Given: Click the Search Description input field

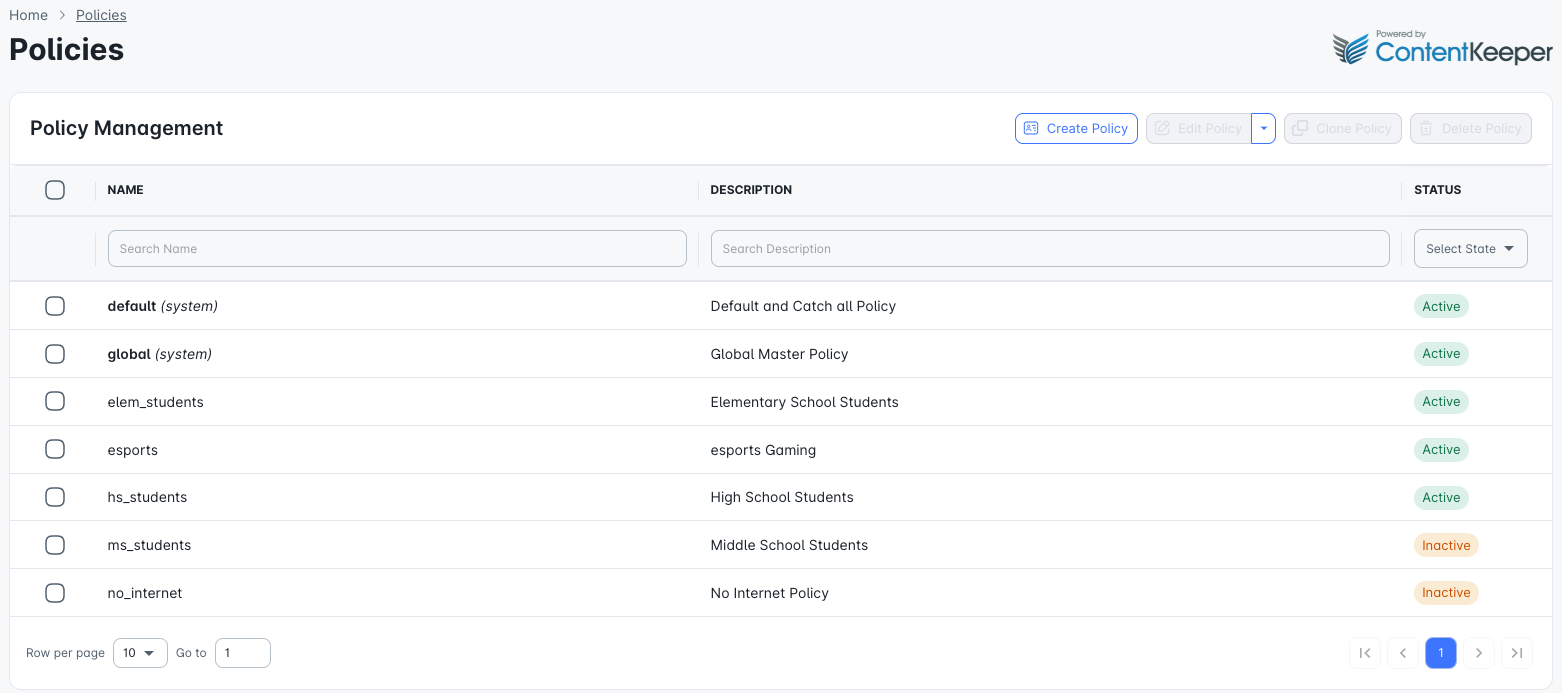Looking at the screenshot, I should tap(1049, 248).
